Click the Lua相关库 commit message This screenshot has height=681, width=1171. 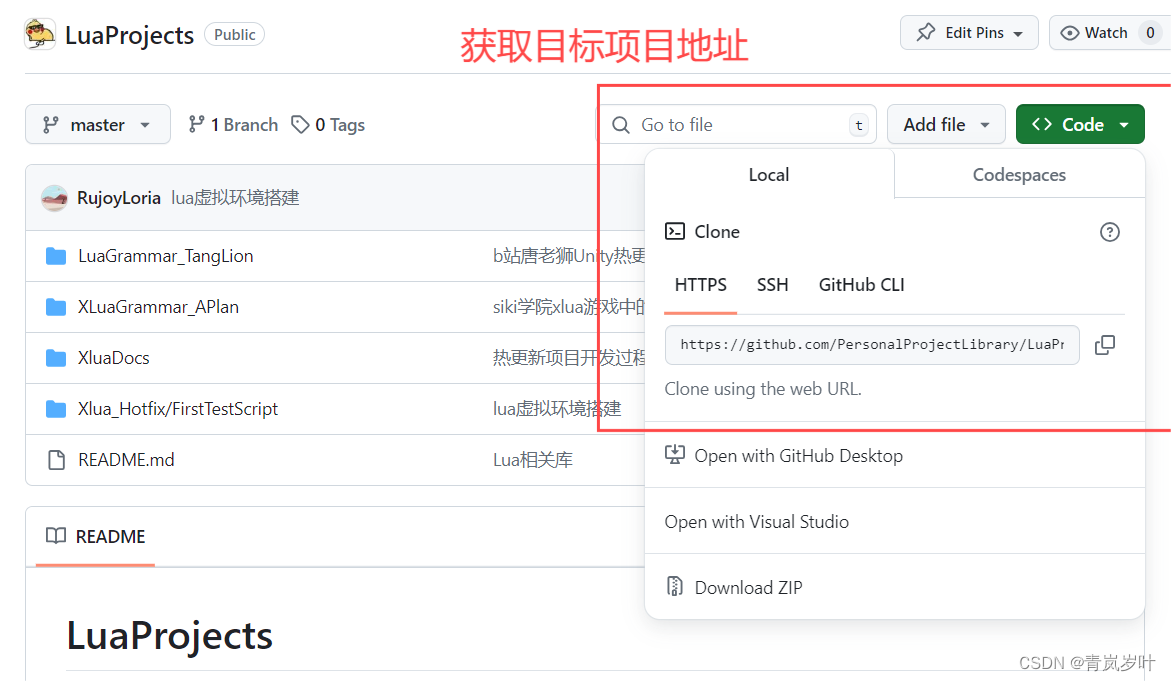pyautogui.click(x=533, y=460)
